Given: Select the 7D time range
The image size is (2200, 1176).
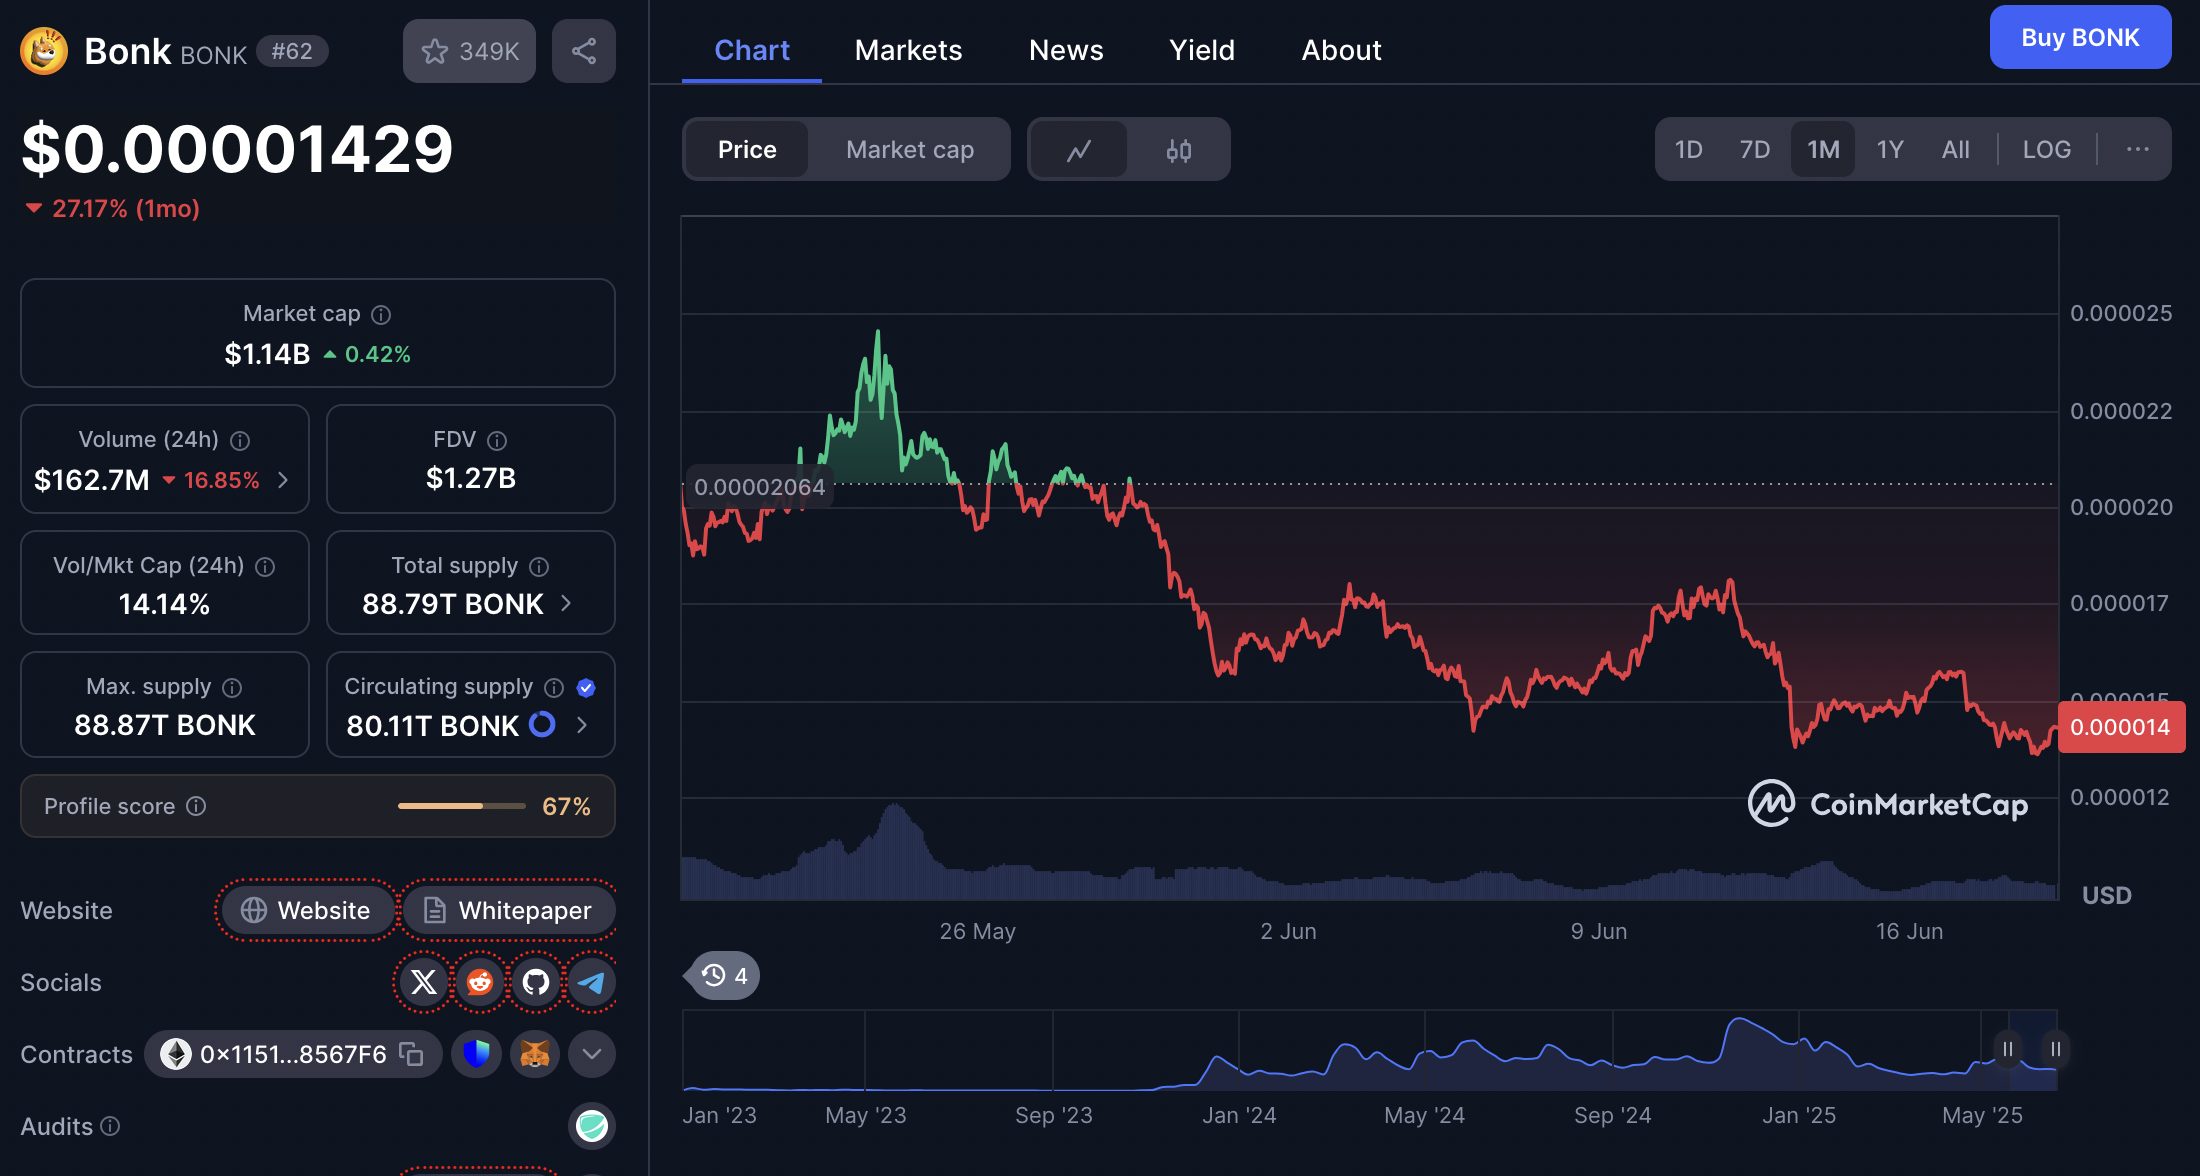Looking at the screenshot, I should tap(1754, 150).
